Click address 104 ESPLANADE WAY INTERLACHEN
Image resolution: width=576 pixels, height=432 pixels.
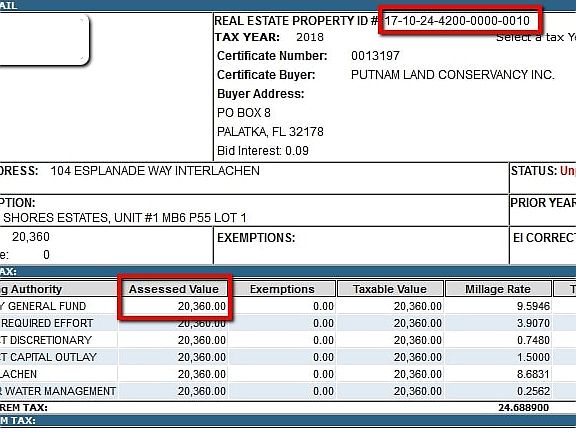point(155,171)
